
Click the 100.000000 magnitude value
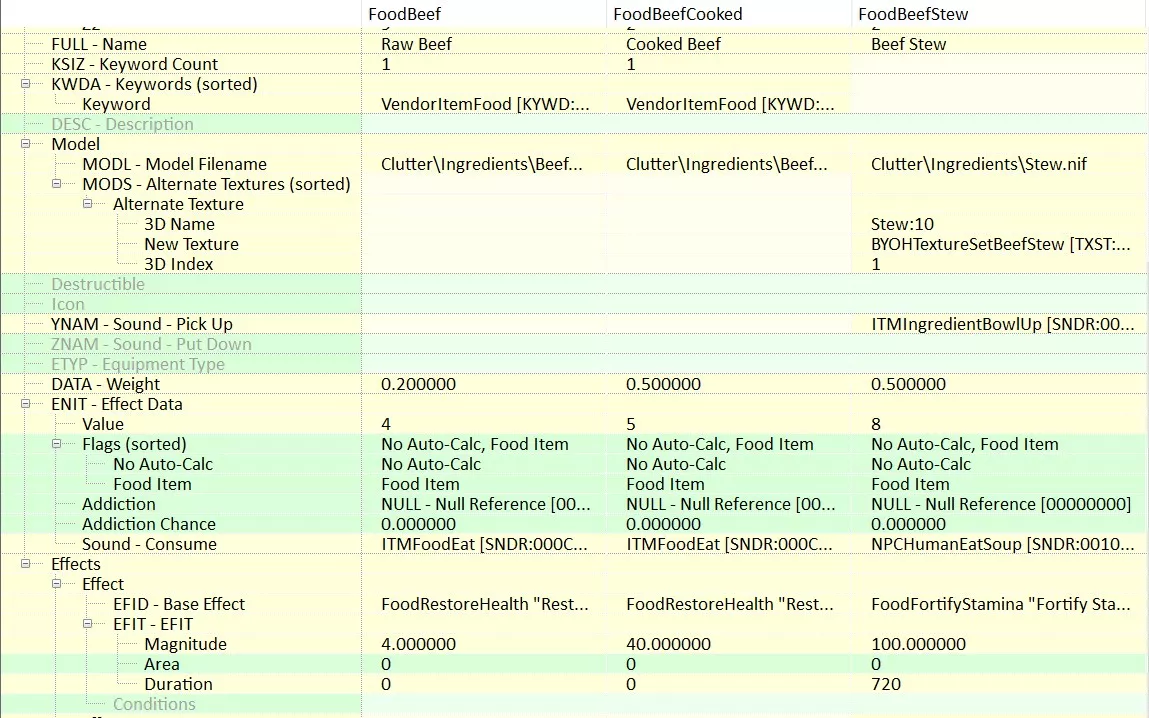point(918,644)
